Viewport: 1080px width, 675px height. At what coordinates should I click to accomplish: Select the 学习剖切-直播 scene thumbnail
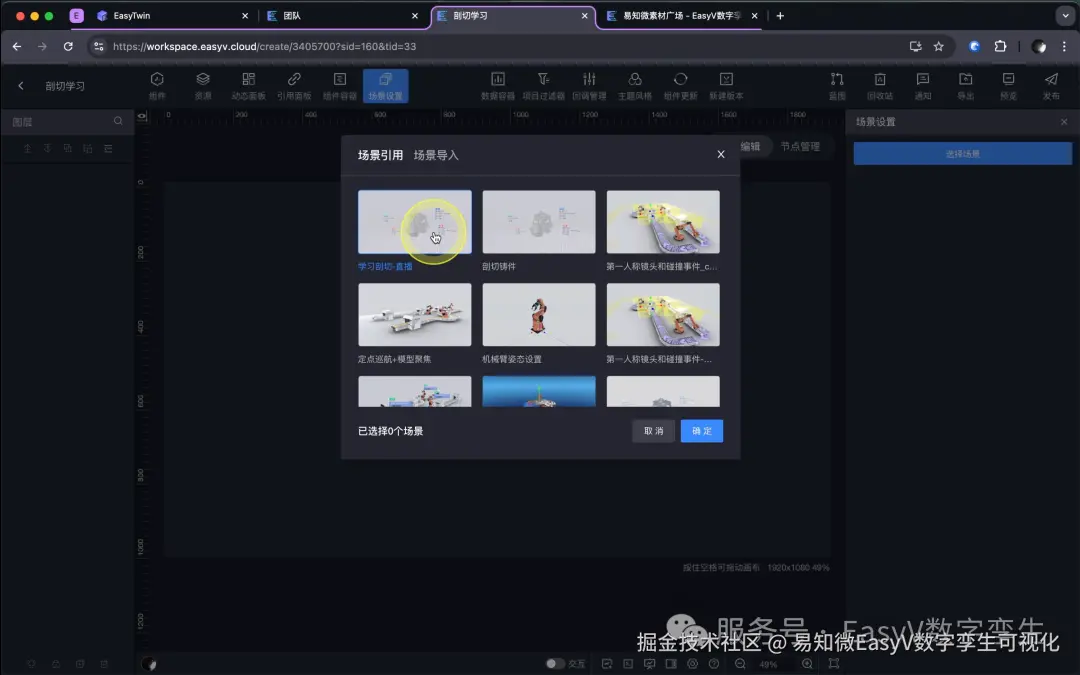tap(415, 222)
